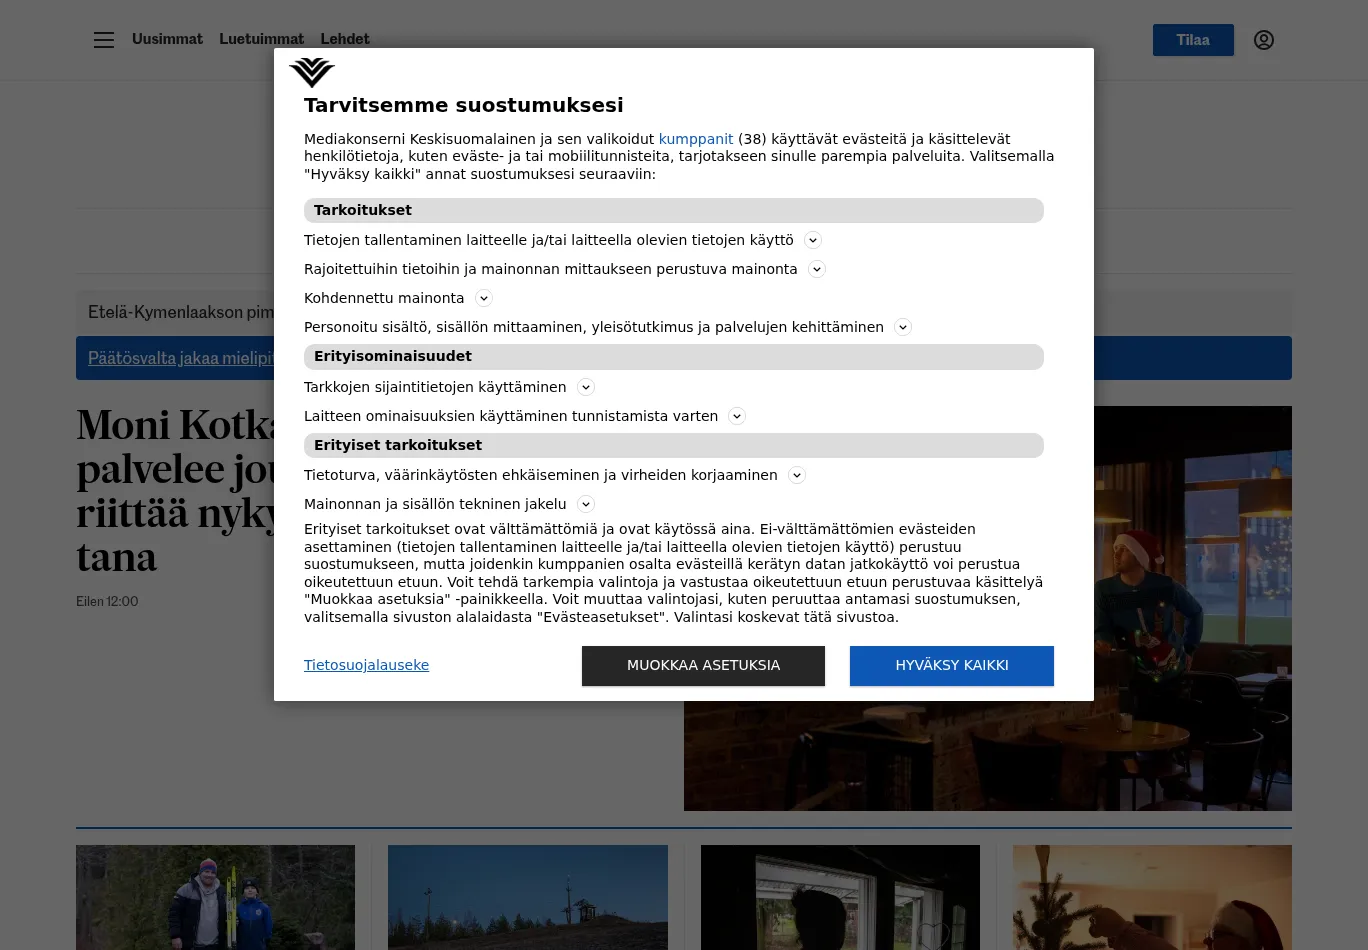The width and height of the screenshot is (1368, 950).
Task: Expand 'Mainonnan ja sisällön tekninen jakelu'
Action: click(586, 505)
